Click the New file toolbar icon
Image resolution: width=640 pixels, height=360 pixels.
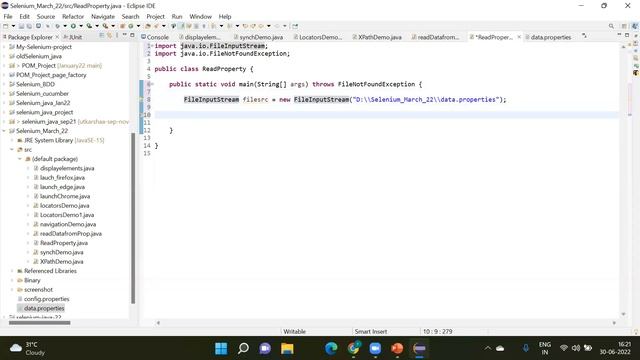6,26
